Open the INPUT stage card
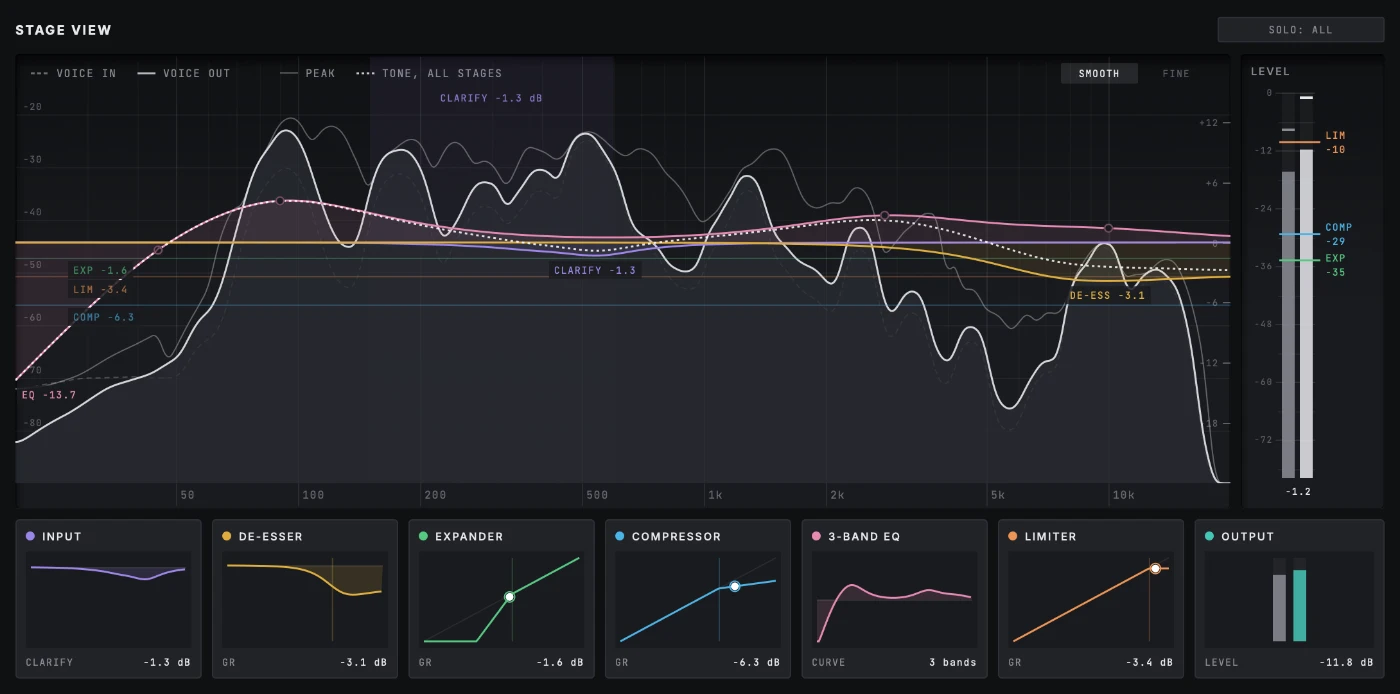 pos(108,598)
